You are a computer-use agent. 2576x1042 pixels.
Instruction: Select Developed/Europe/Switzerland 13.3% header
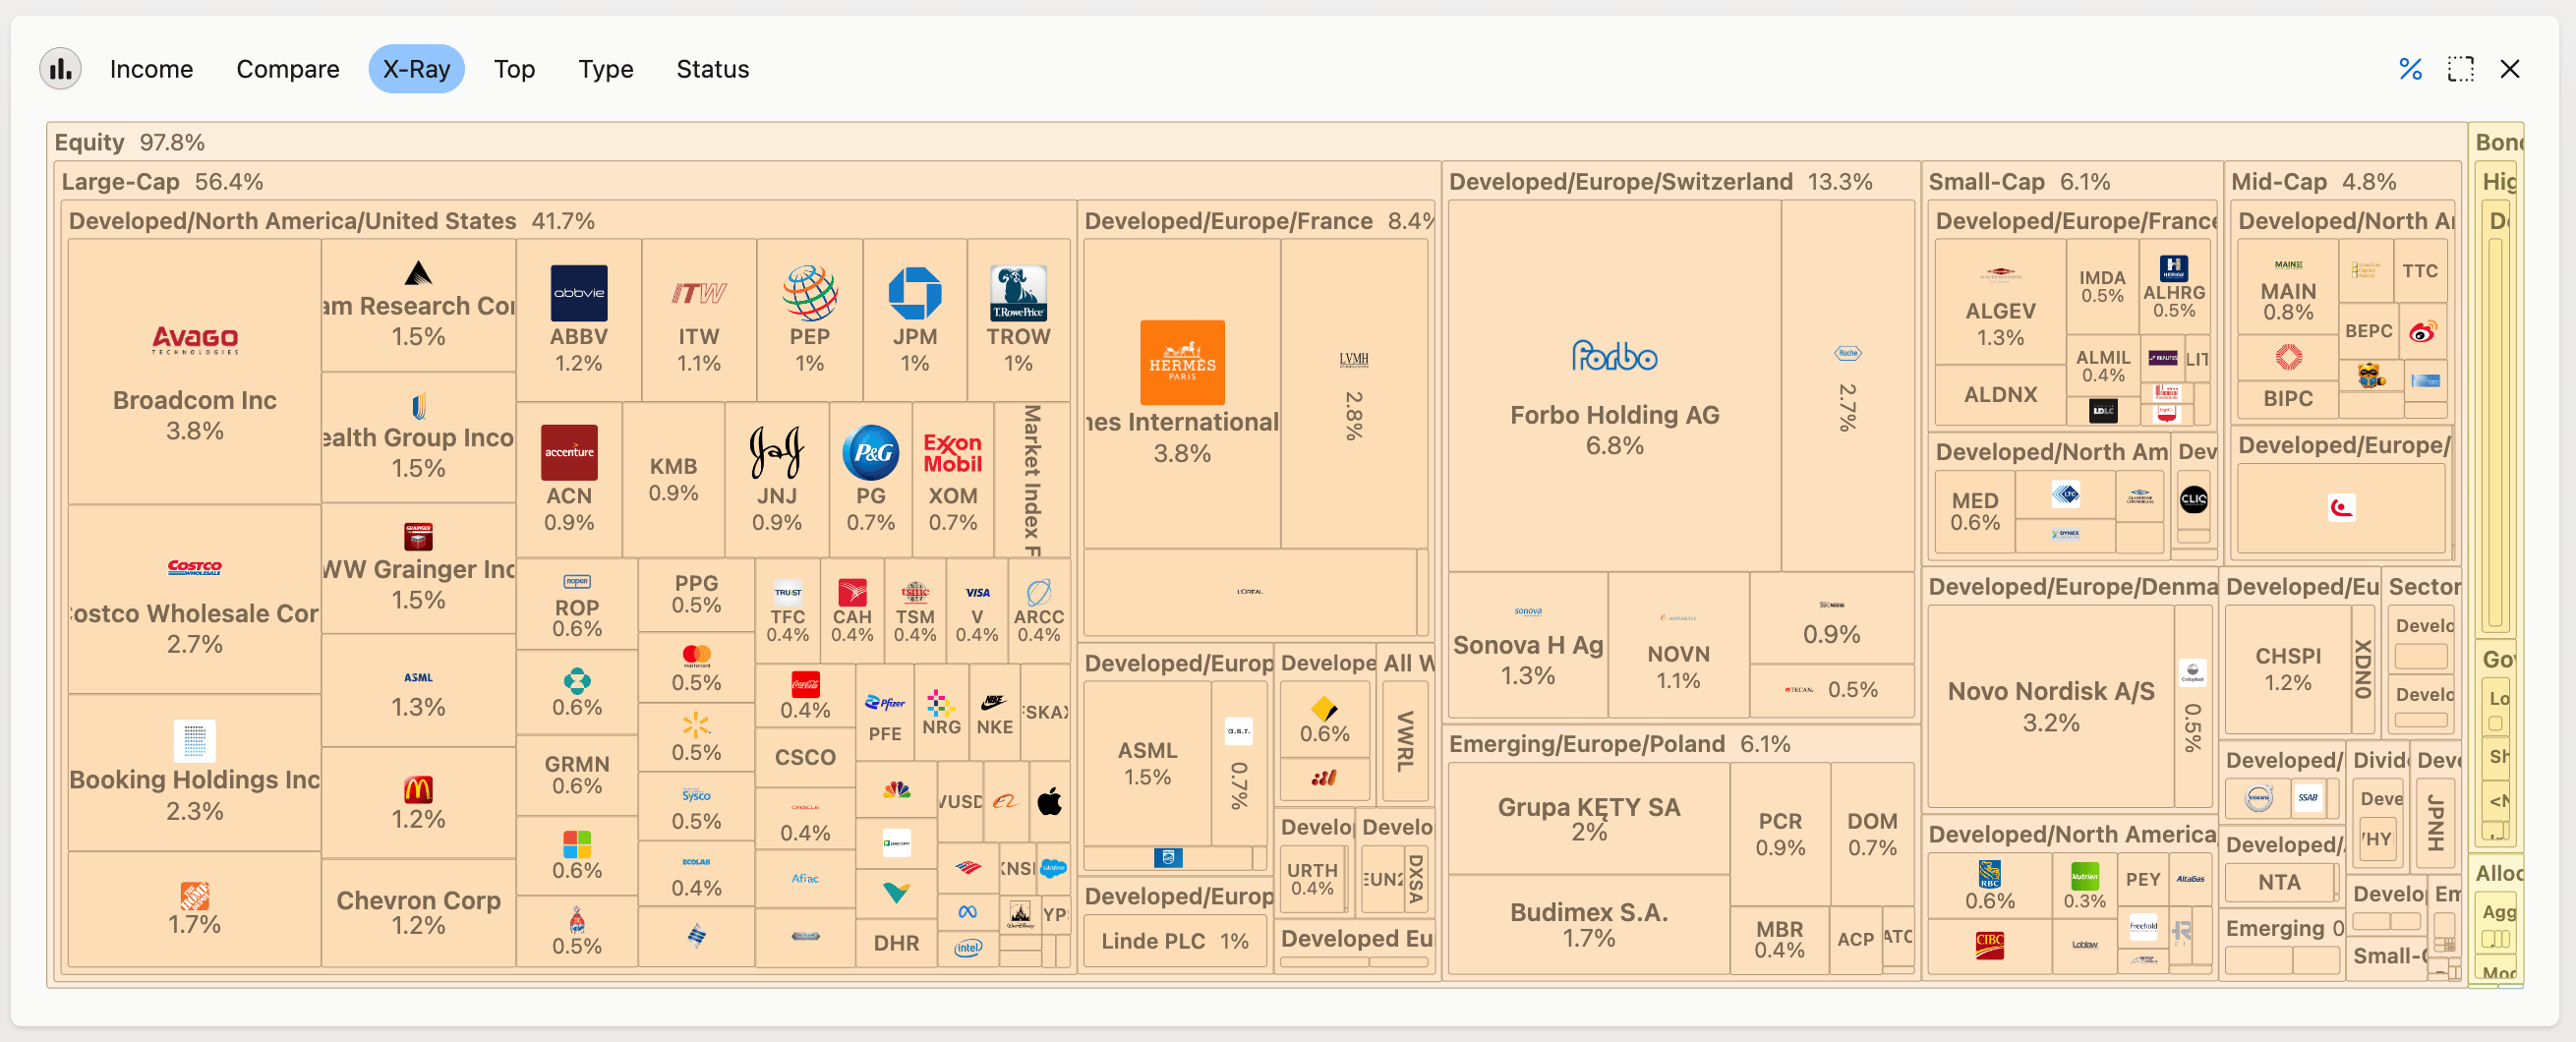click(x=1660, y=181)
